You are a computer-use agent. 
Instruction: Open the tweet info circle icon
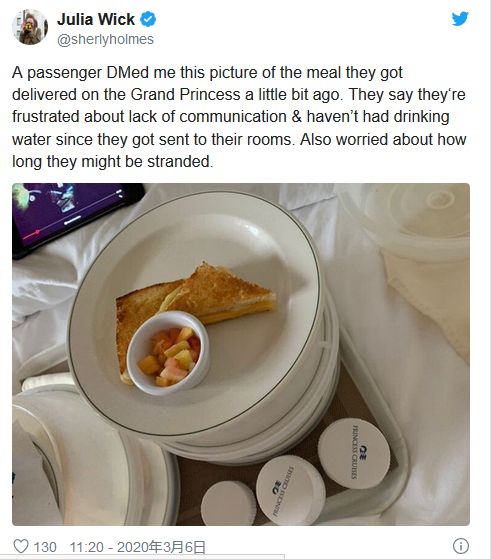(461, 546)
